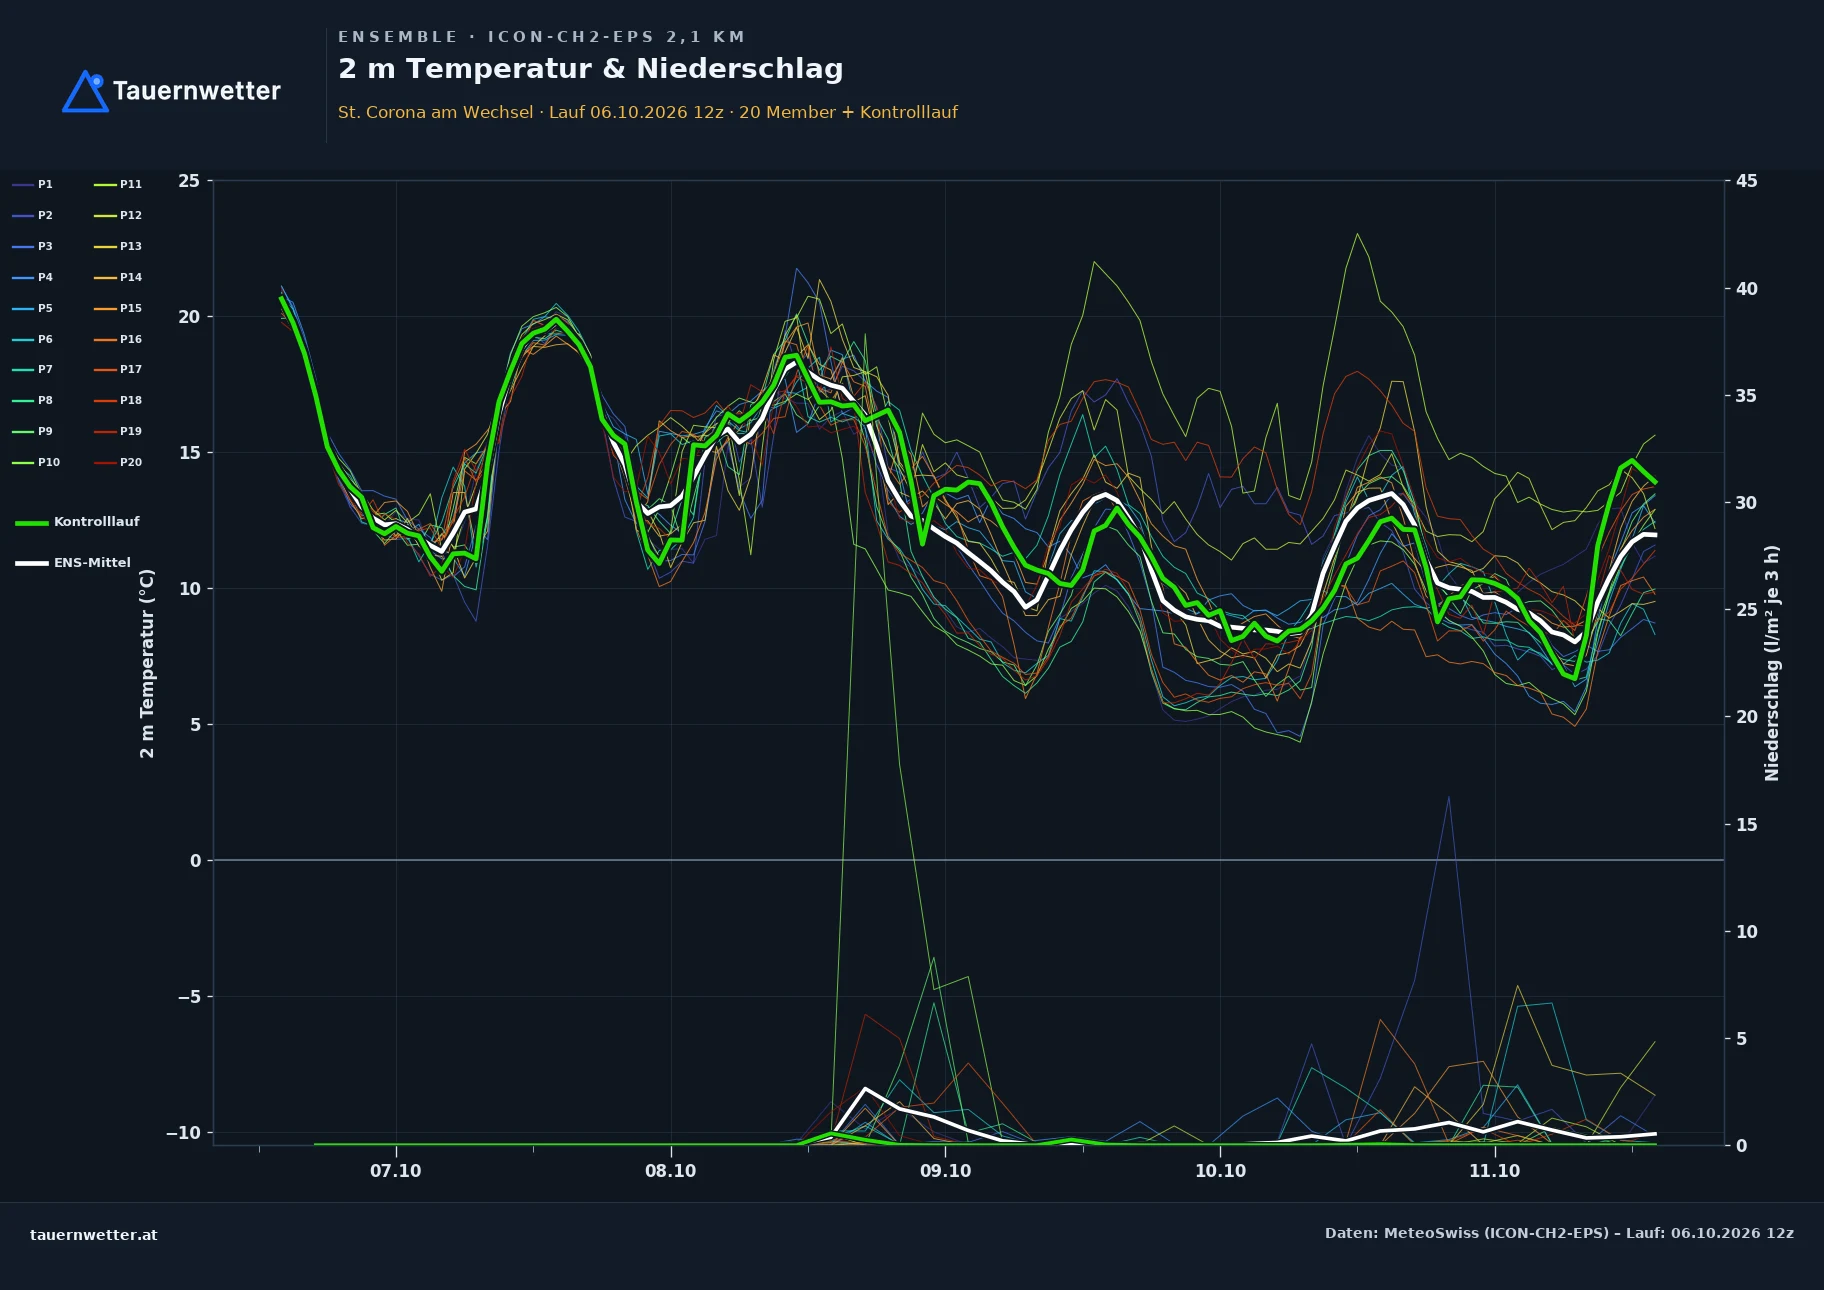Select the P13 member in legend

click(x=118, y=246)
